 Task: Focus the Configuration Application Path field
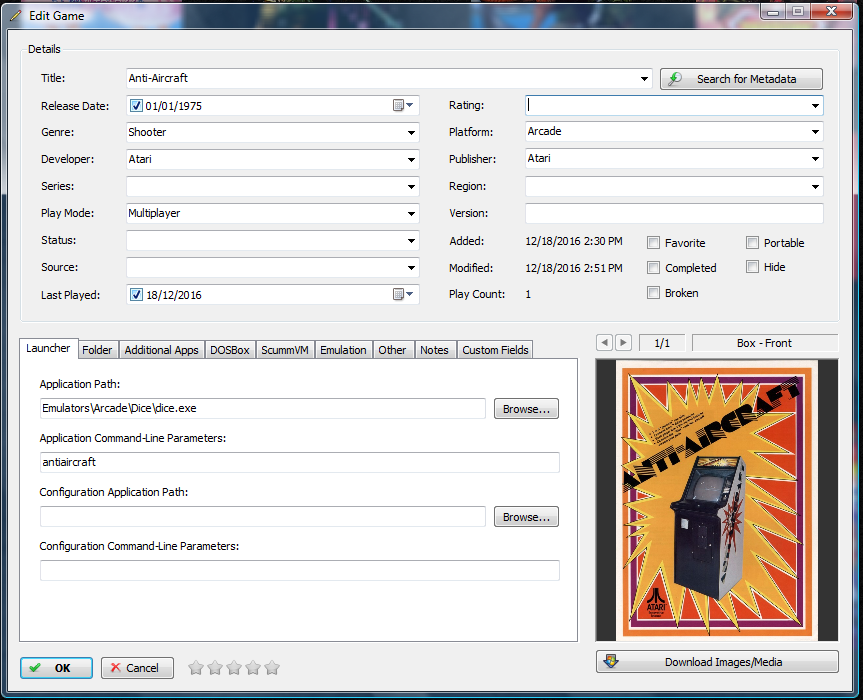[x=263, y=516]
